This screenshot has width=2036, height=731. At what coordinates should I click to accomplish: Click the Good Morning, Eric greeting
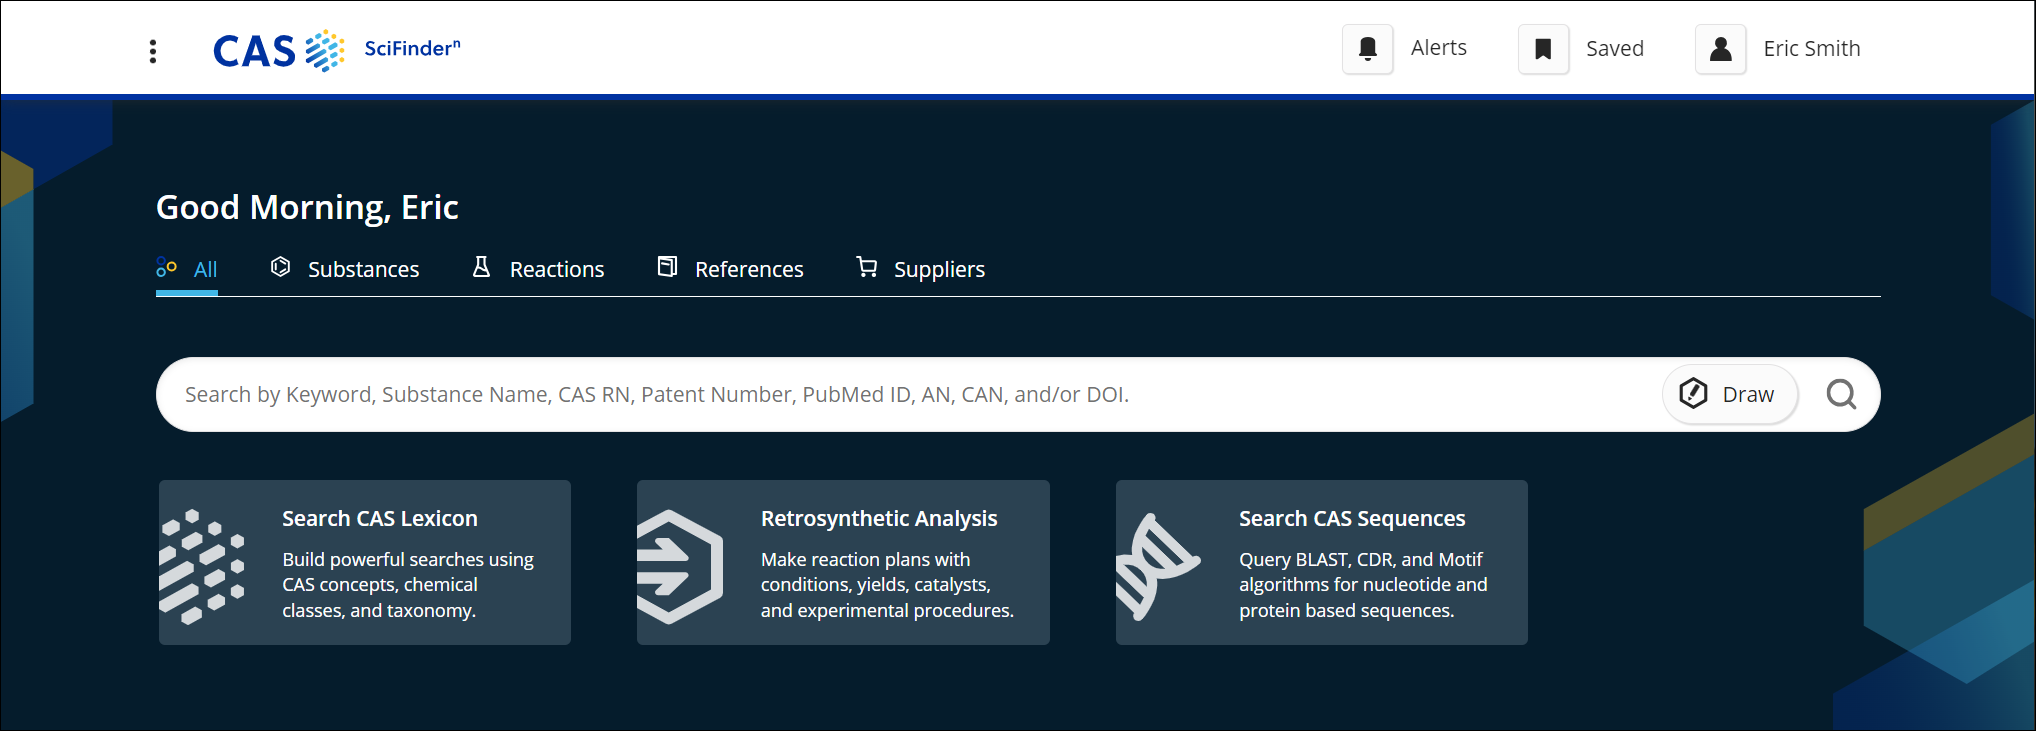coord(307,207)
